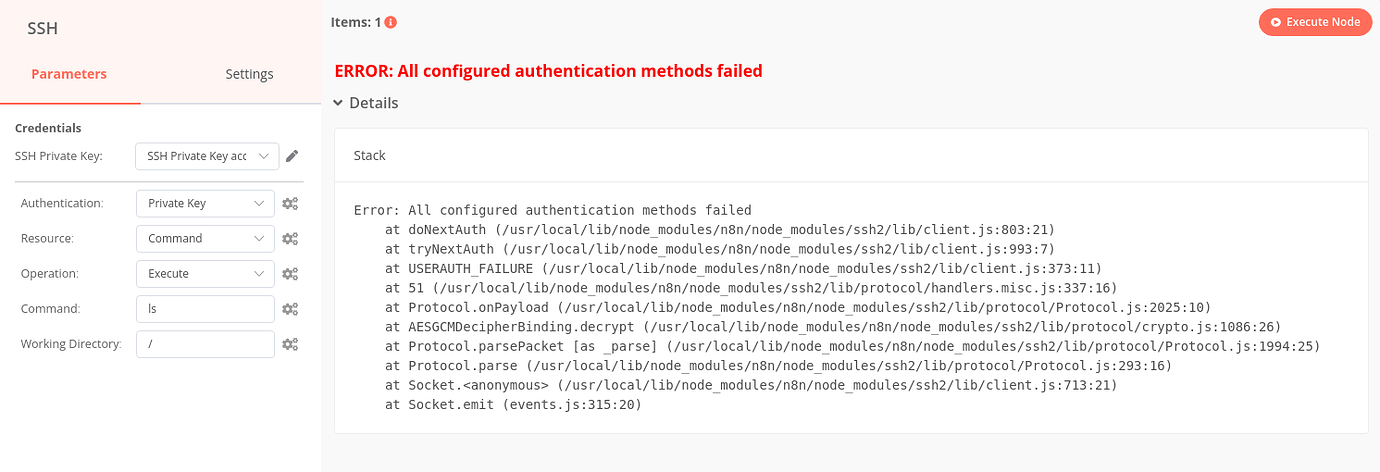Open the Resource Command dropdown
This screenshot has width=1380, height=472.
tap(205, 239)
